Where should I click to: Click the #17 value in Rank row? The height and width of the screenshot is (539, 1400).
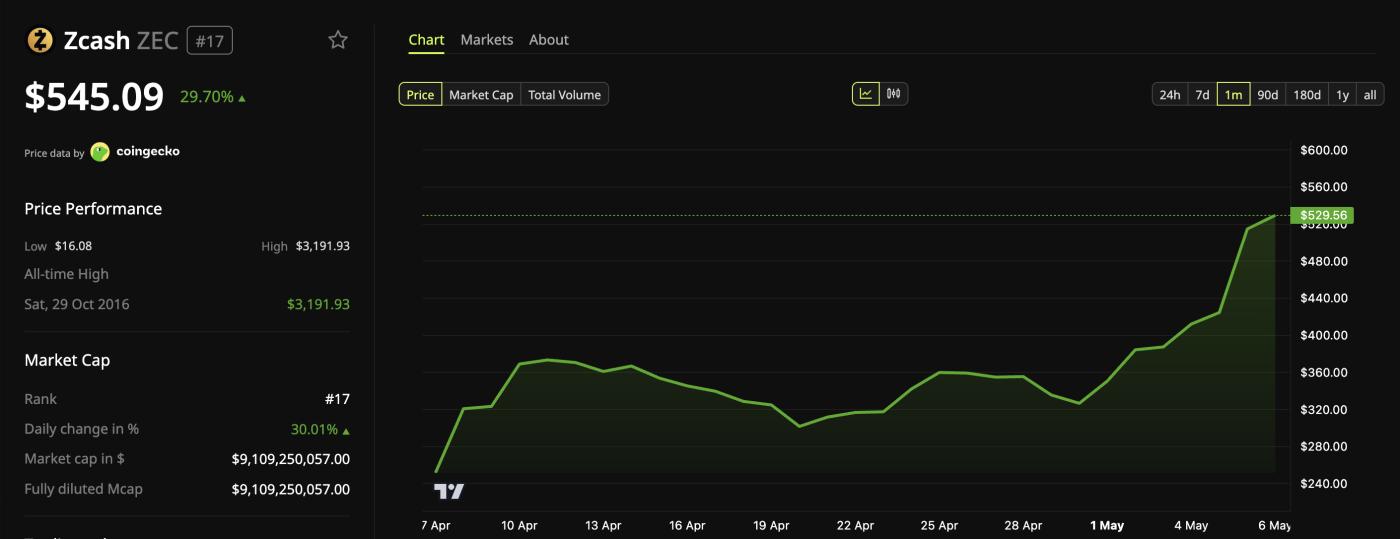(x=337, y=399)
